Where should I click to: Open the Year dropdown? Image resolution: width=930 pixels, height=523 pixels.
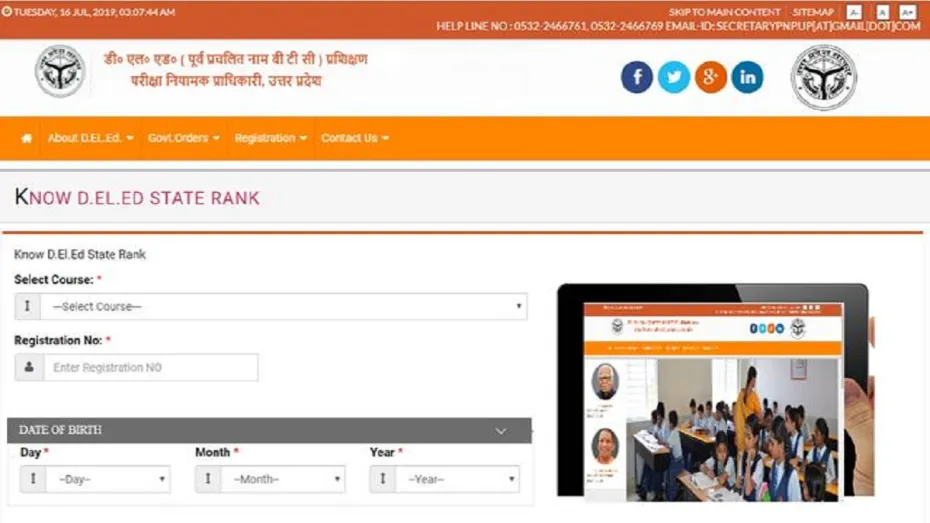457,479
